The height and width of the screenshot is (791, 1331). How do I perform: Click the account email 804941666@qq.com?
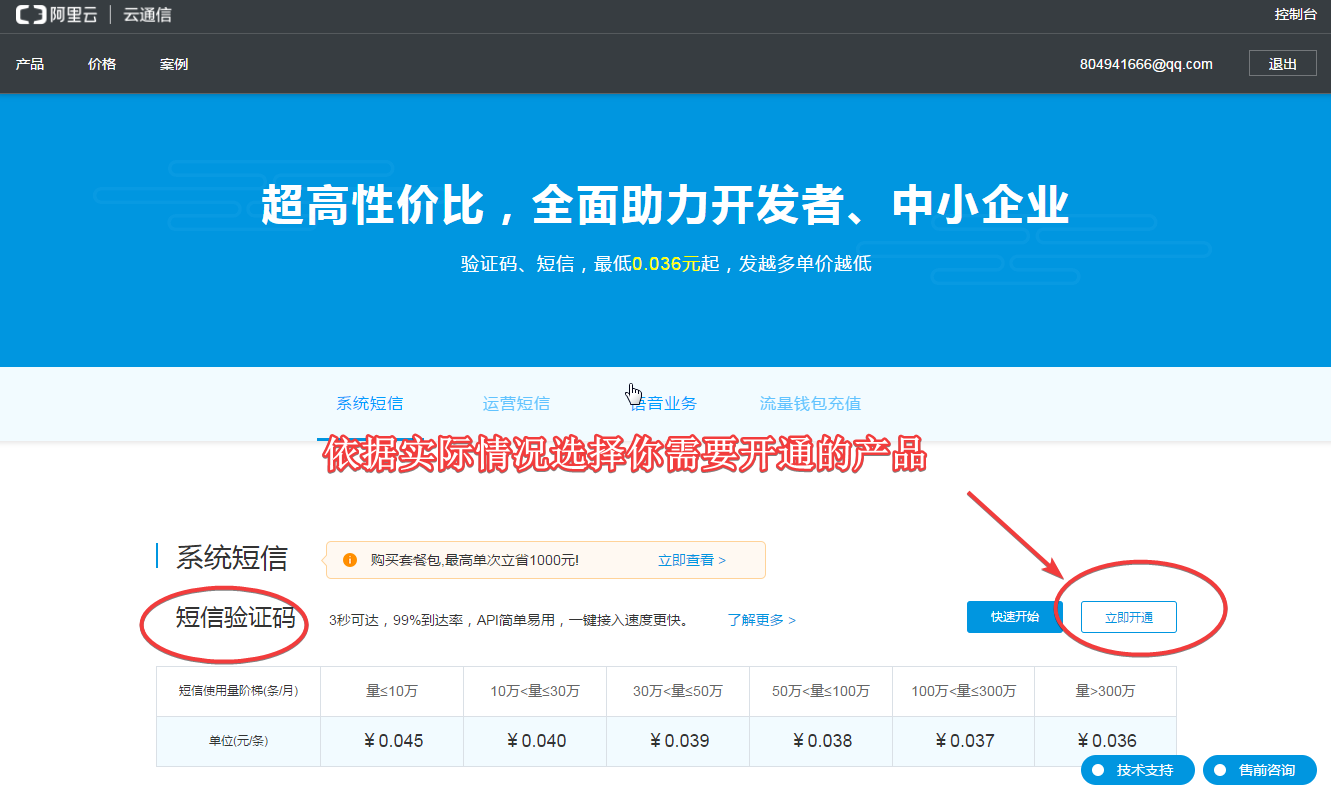[1146, 64]
